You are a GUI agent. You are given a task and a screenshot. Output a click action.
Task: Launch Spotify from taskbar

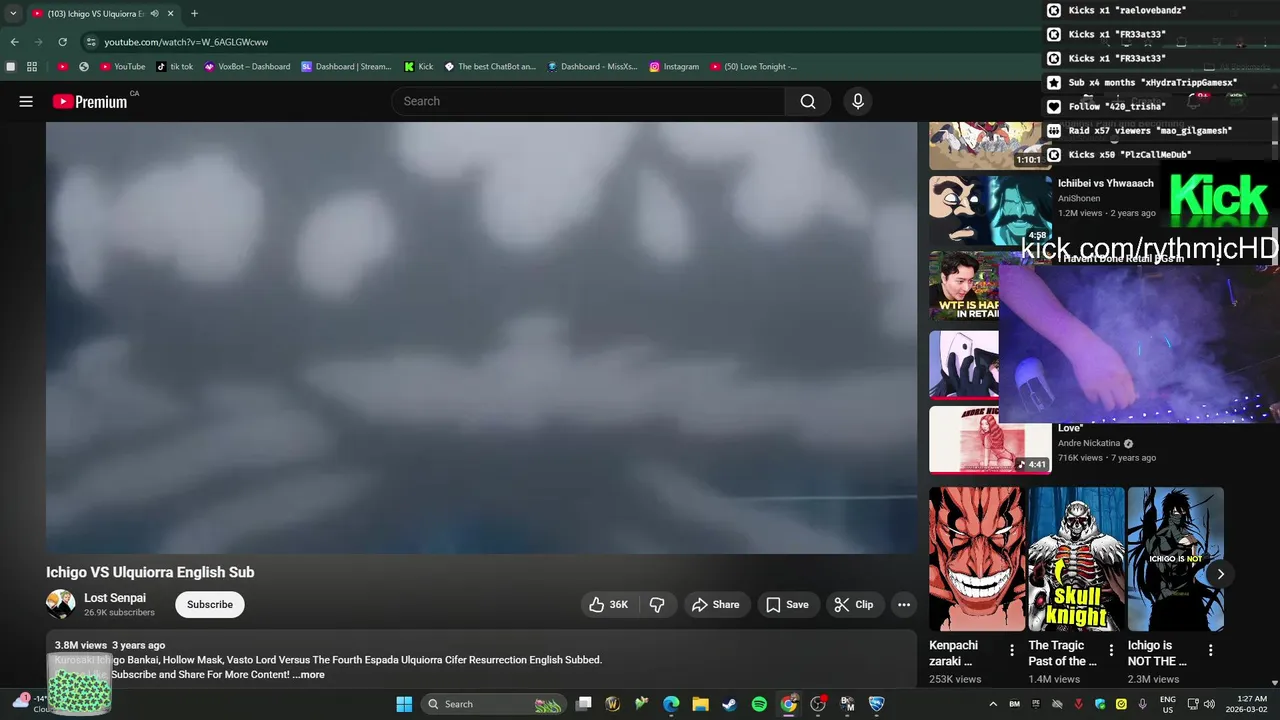click(x=759, y=704)
